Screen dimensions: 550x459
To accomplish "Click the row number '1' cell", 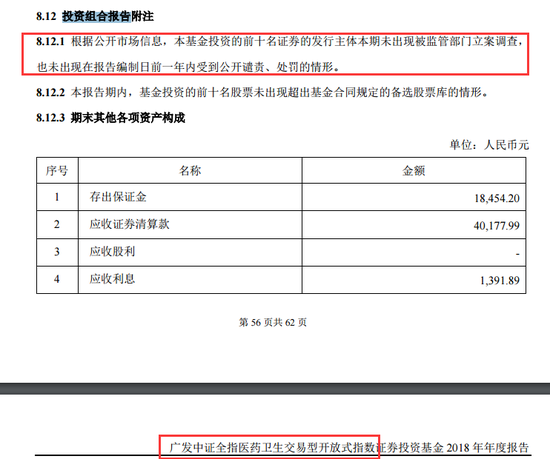I will point(57,197).
